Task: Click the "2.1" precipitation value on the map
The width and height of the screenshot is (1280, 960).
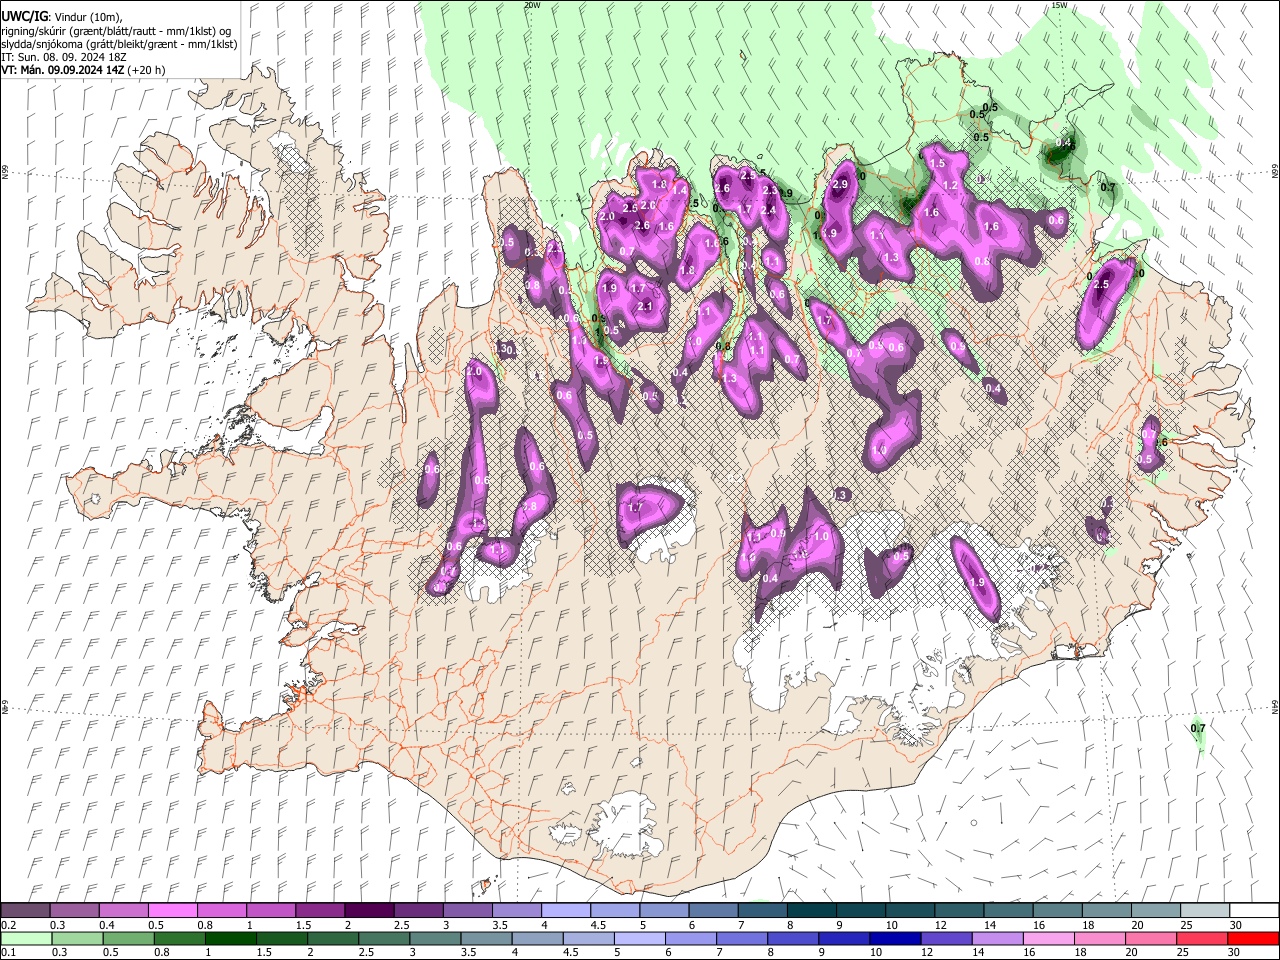Action: tap(645, 306)
